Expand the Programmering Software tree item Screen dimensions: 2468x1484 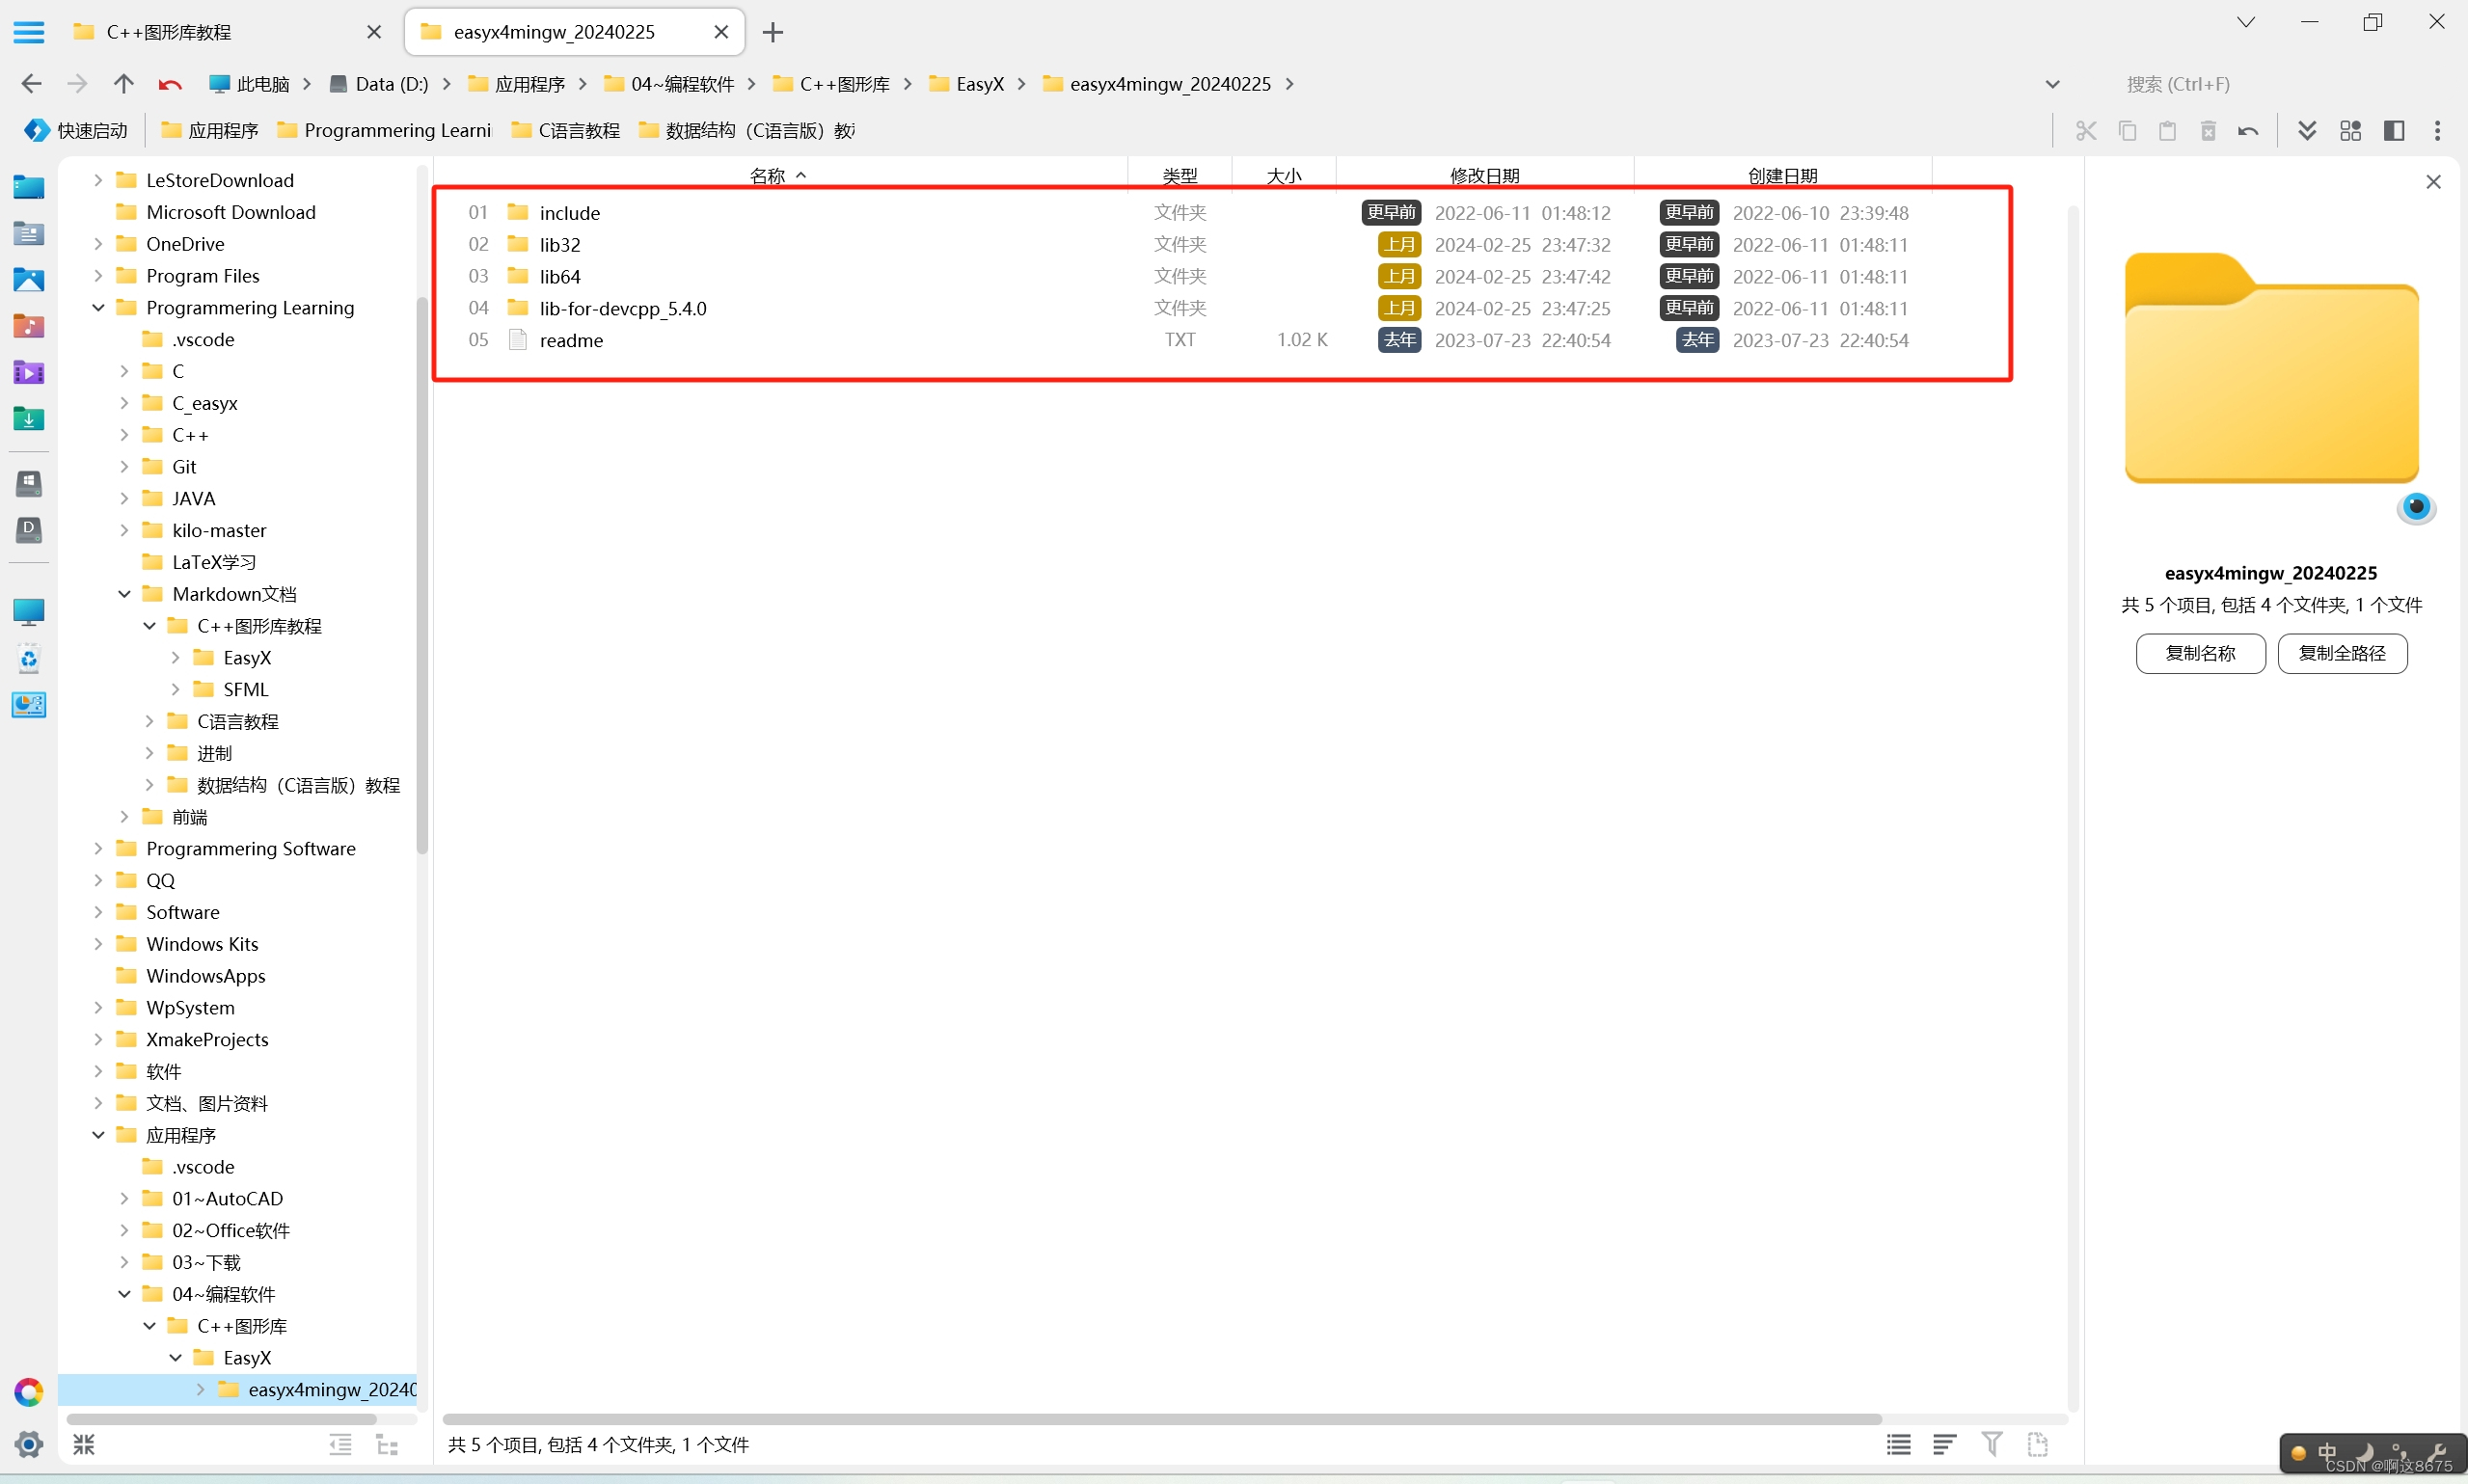point(97,847)
